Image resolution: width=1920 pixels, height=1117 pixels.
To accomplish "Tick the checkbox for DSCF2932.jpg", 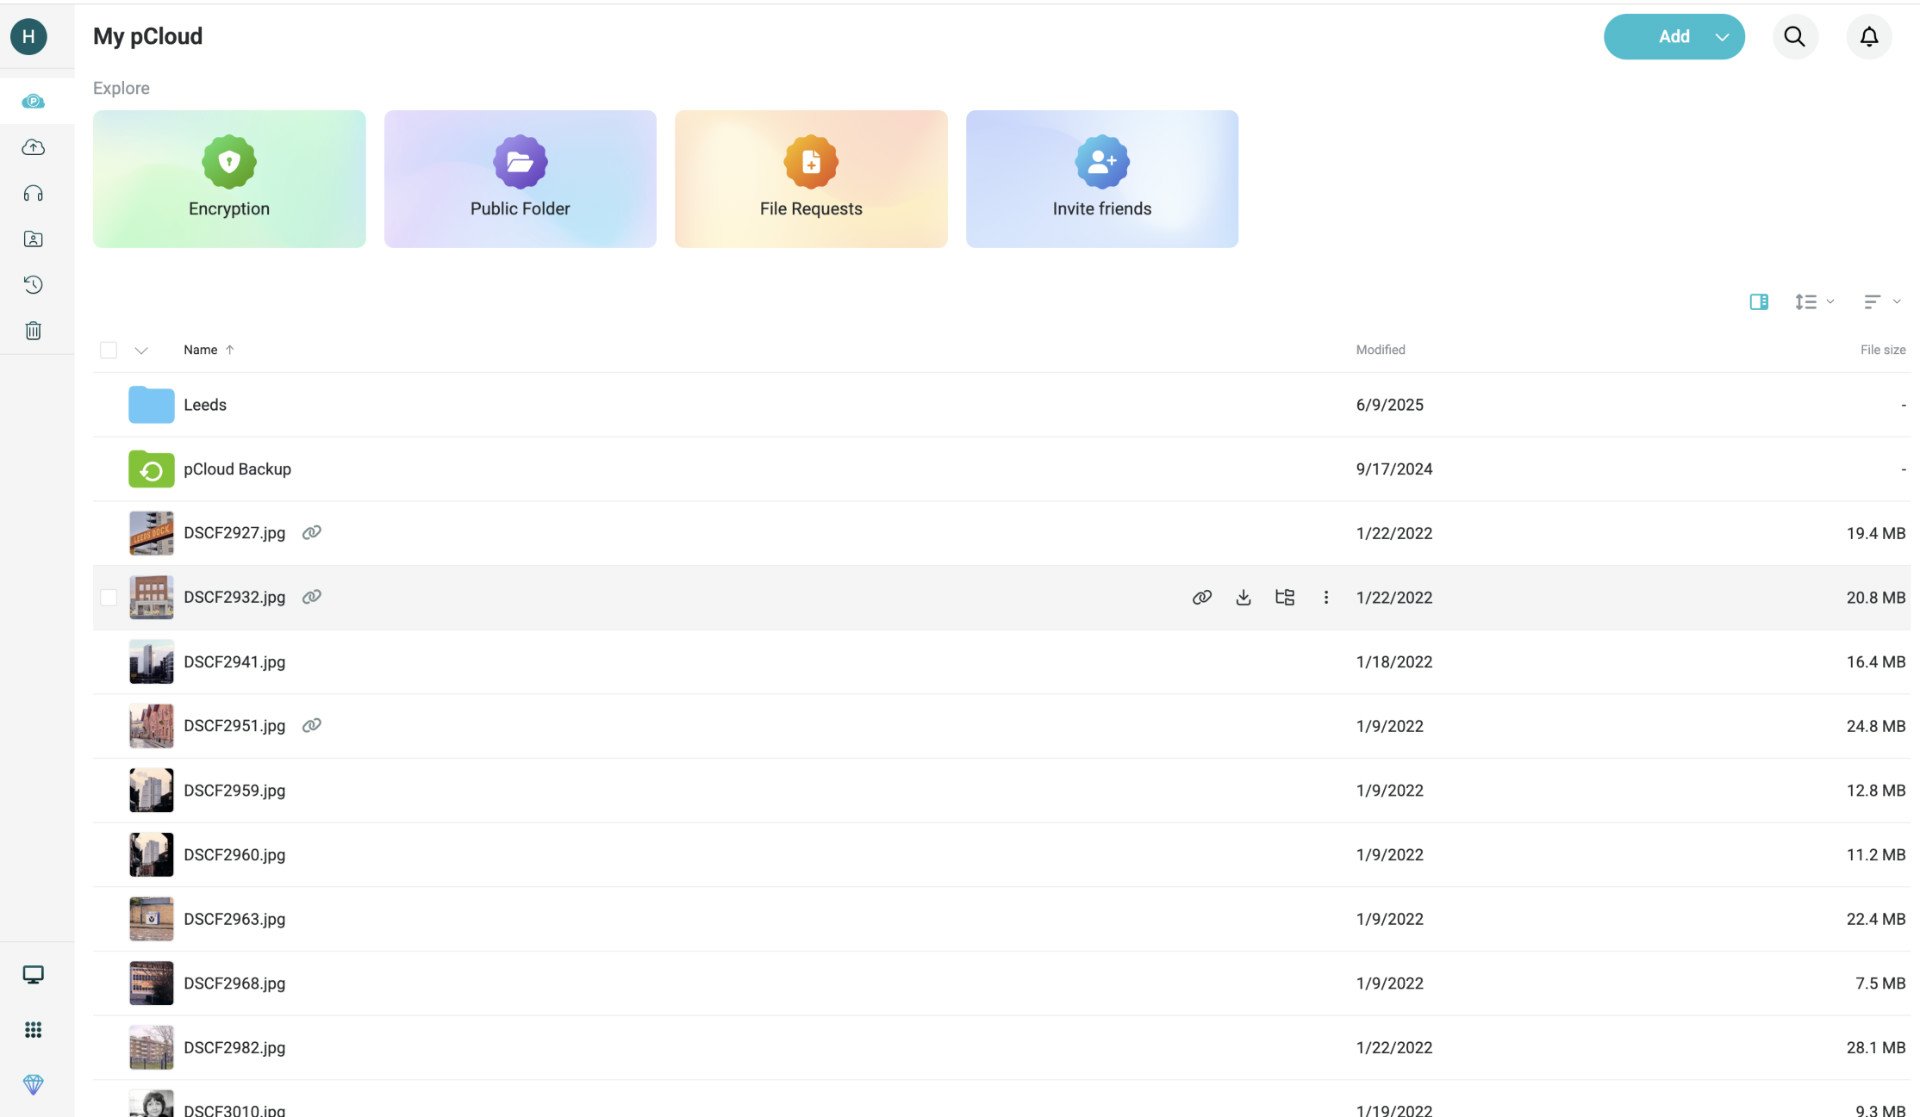I will point(108,597).
